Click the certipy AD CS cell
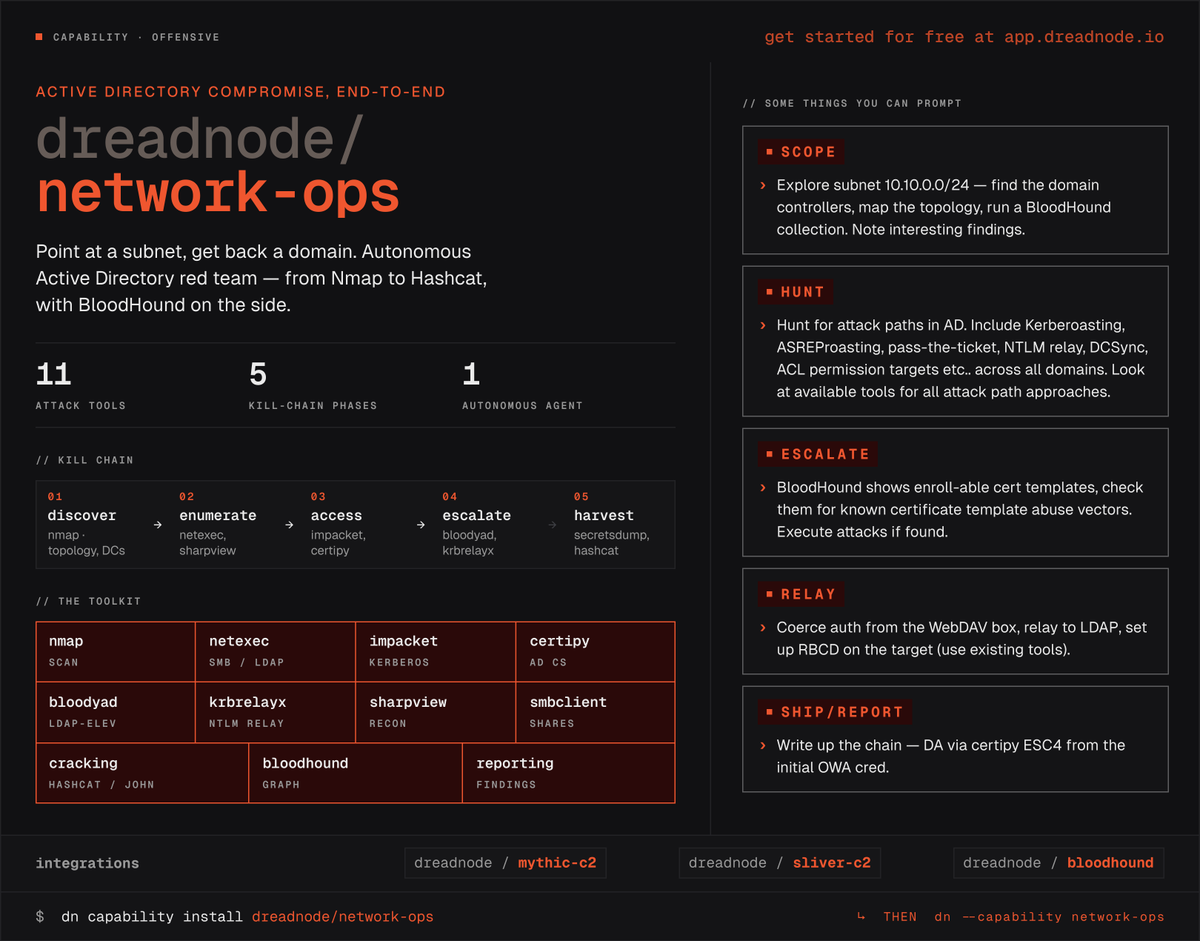This screenshot has height=941, width=1200. click(x=595, y=651)
